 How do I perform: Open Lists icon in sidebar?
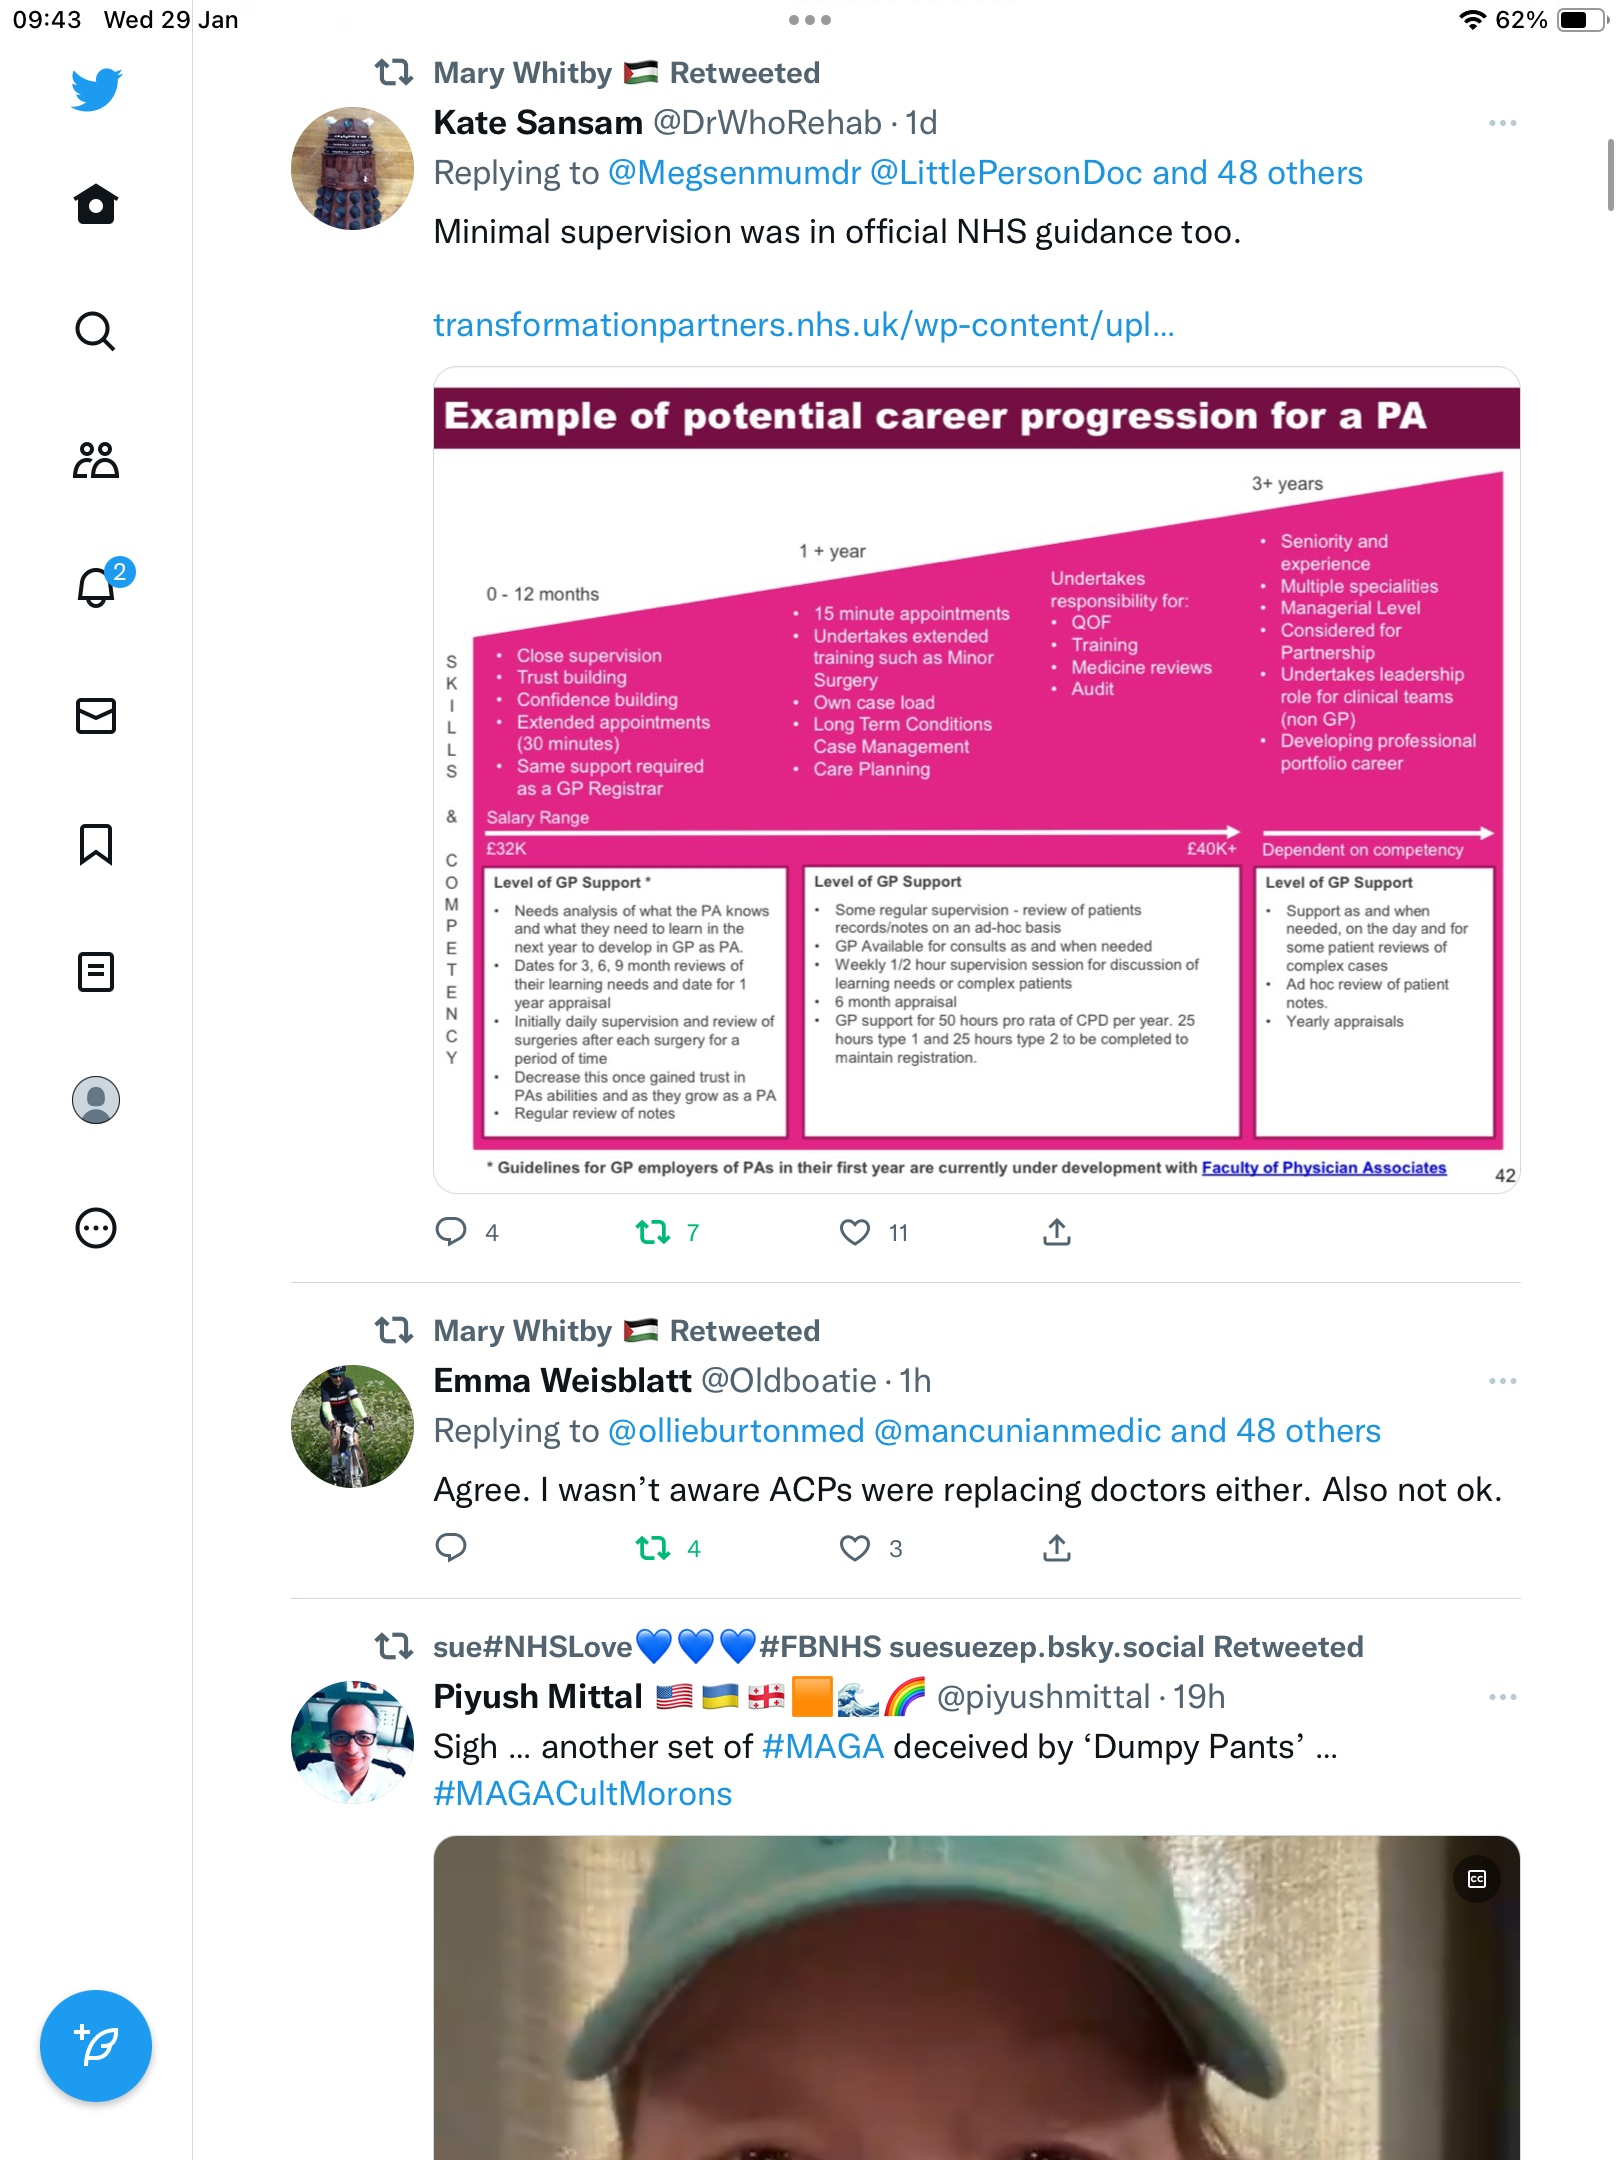tap(96, 972)
